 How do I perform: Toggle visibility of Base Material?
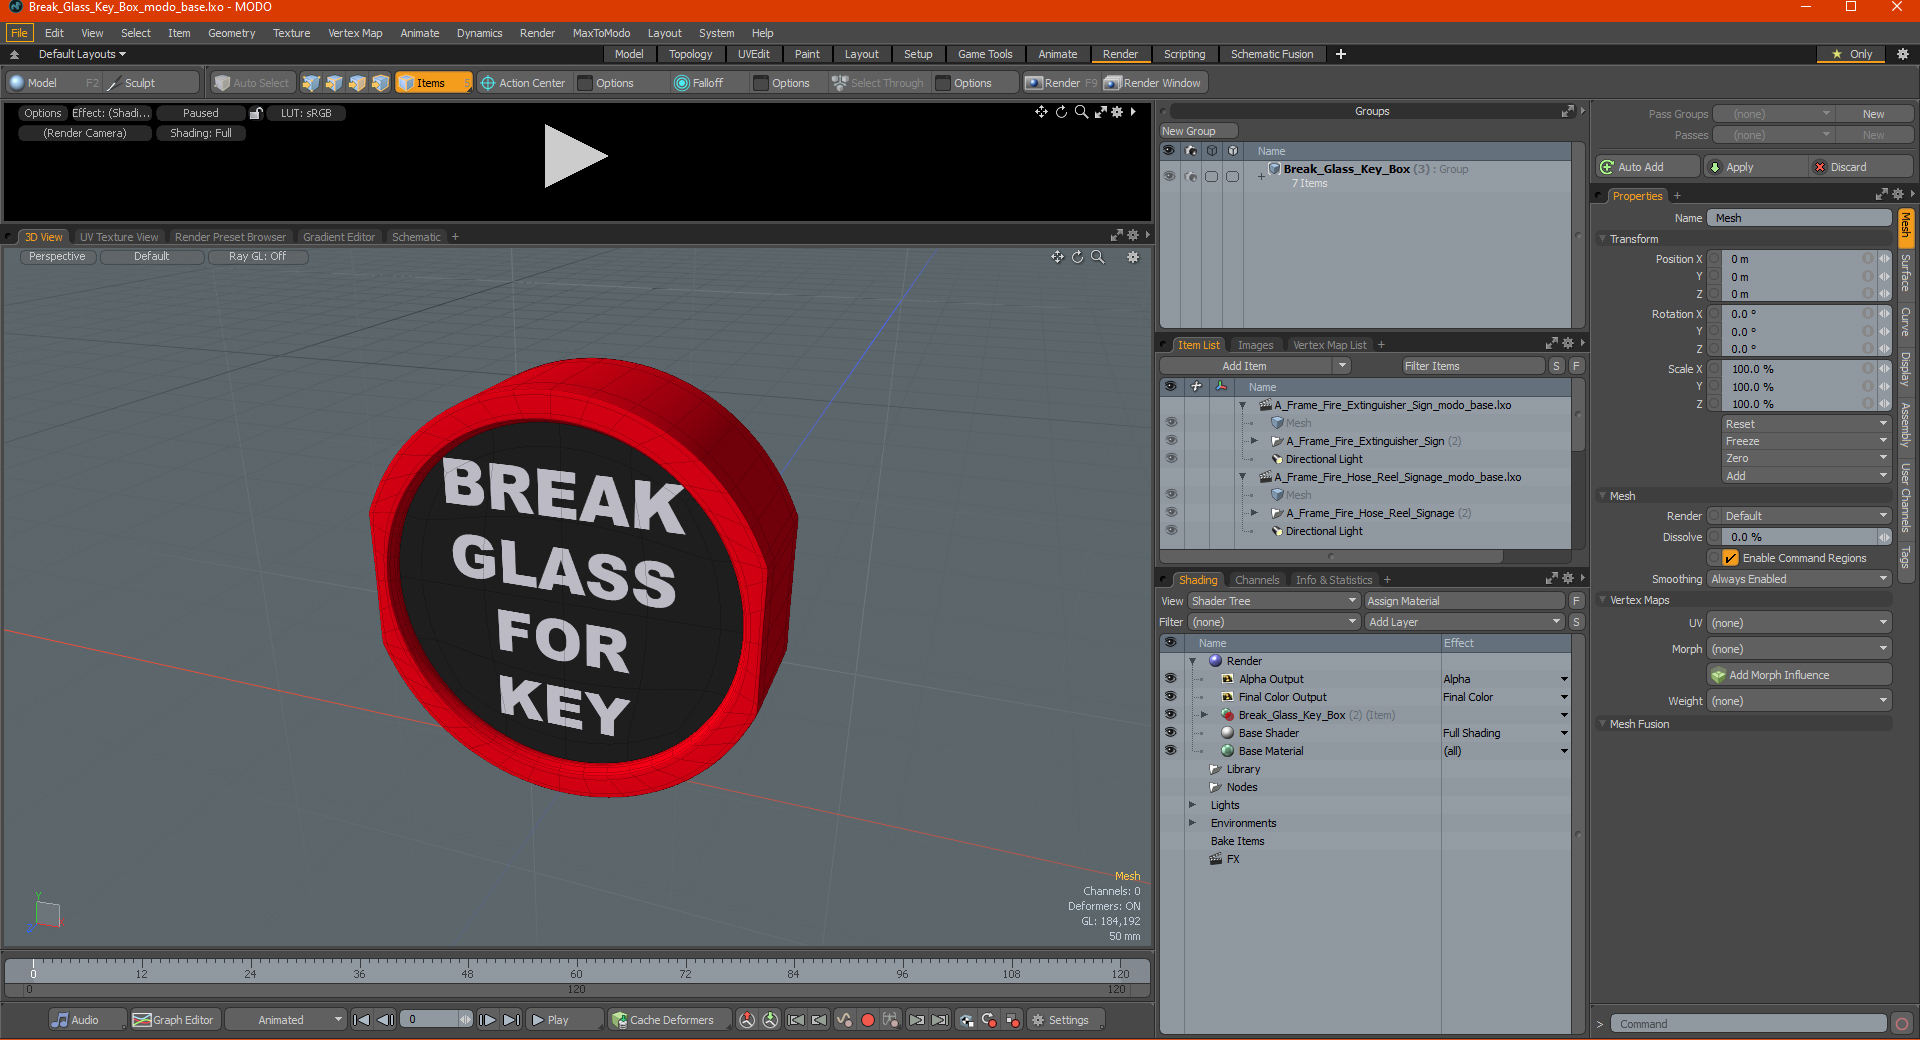point(1170,751)
